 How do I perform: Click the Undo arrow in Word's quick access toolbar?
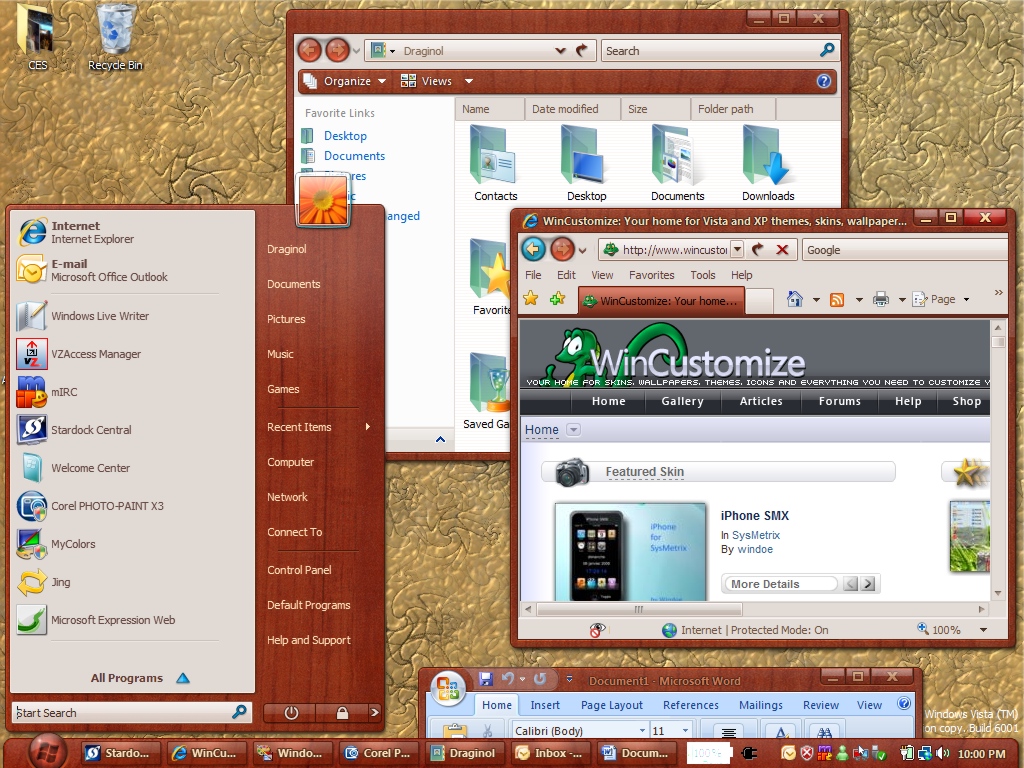click(508, 679)
